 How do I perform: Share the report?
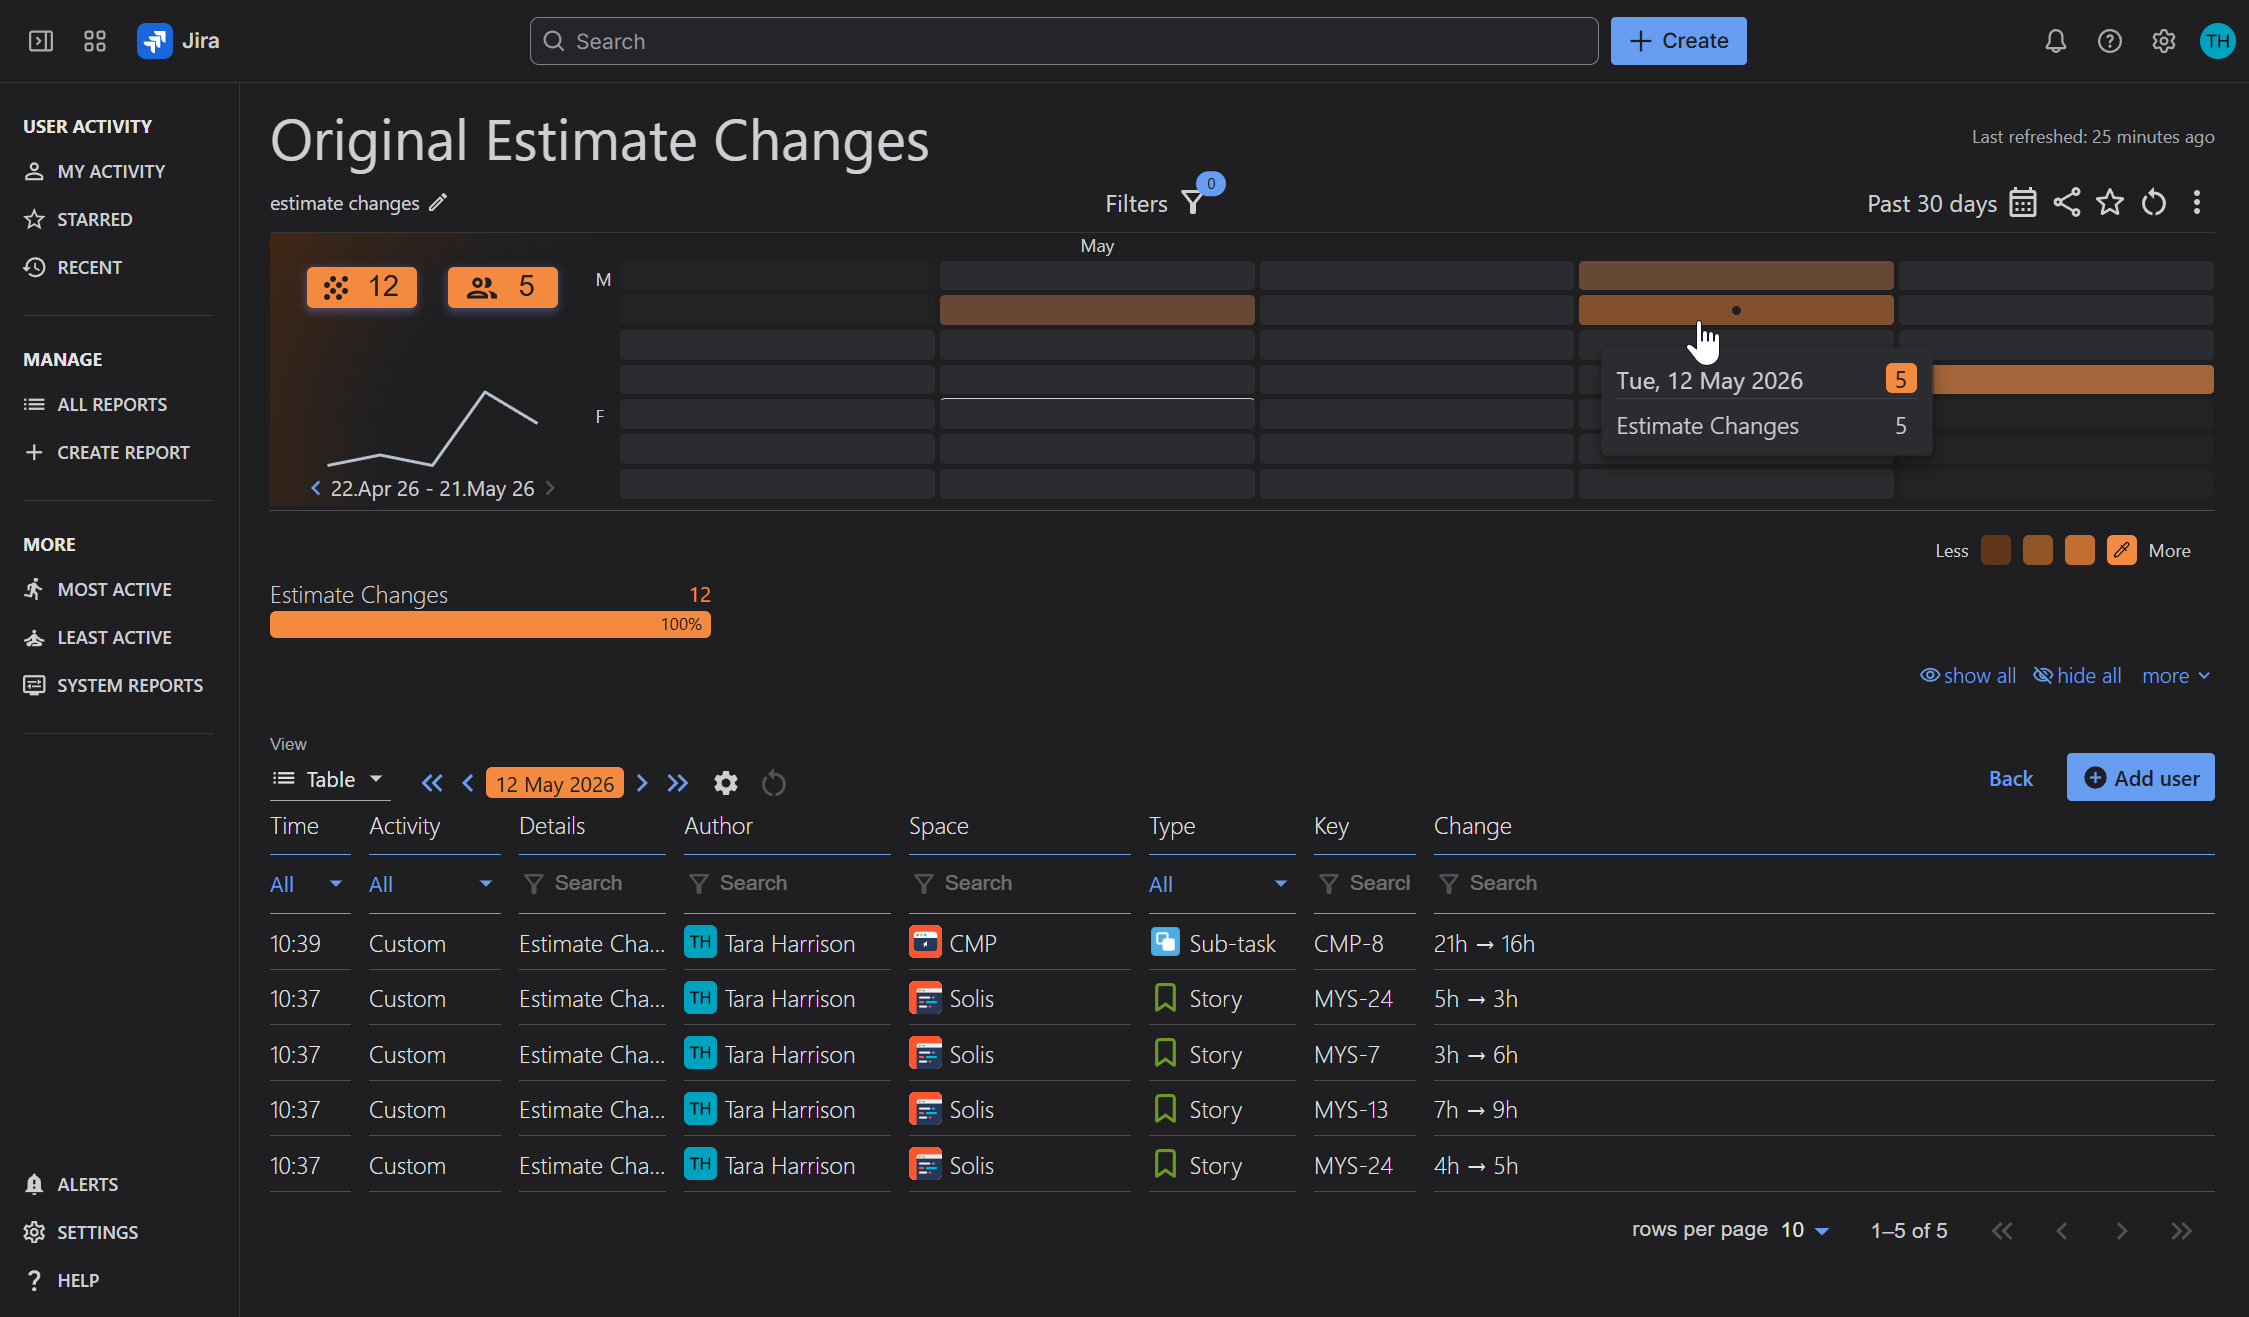click(x=2067, y=203)
